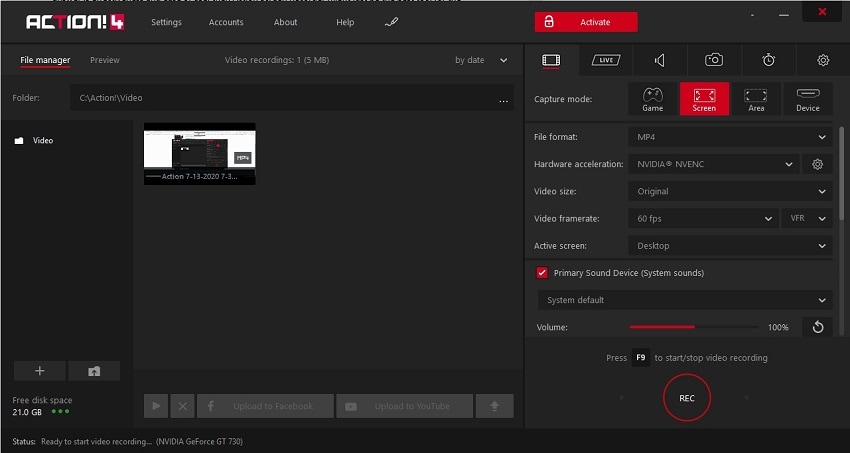The image size is (850, 453).
Task: Open the LIVE streaming tab
Action: coord(606,60)
